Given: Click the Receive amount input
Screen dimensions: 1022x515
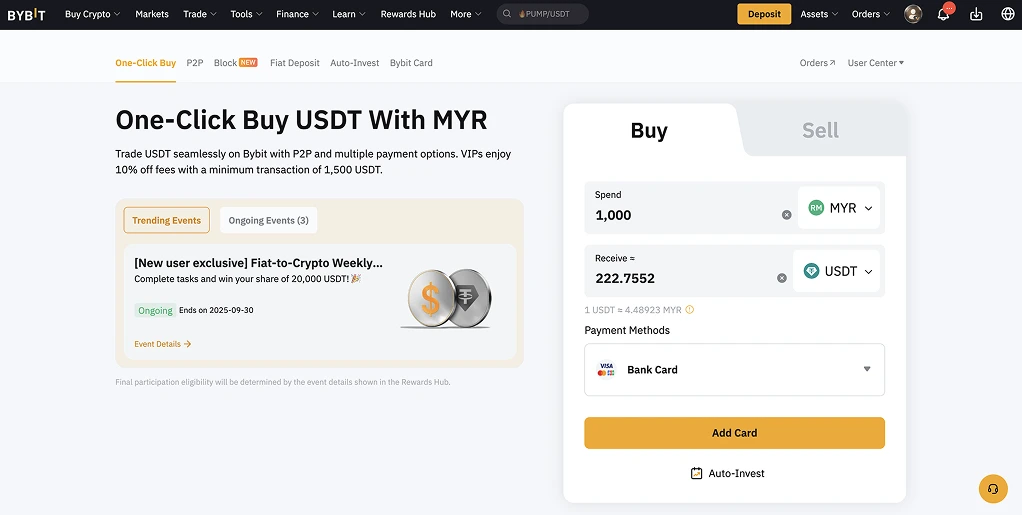Looking at the screenshot, I should (681, 278).
